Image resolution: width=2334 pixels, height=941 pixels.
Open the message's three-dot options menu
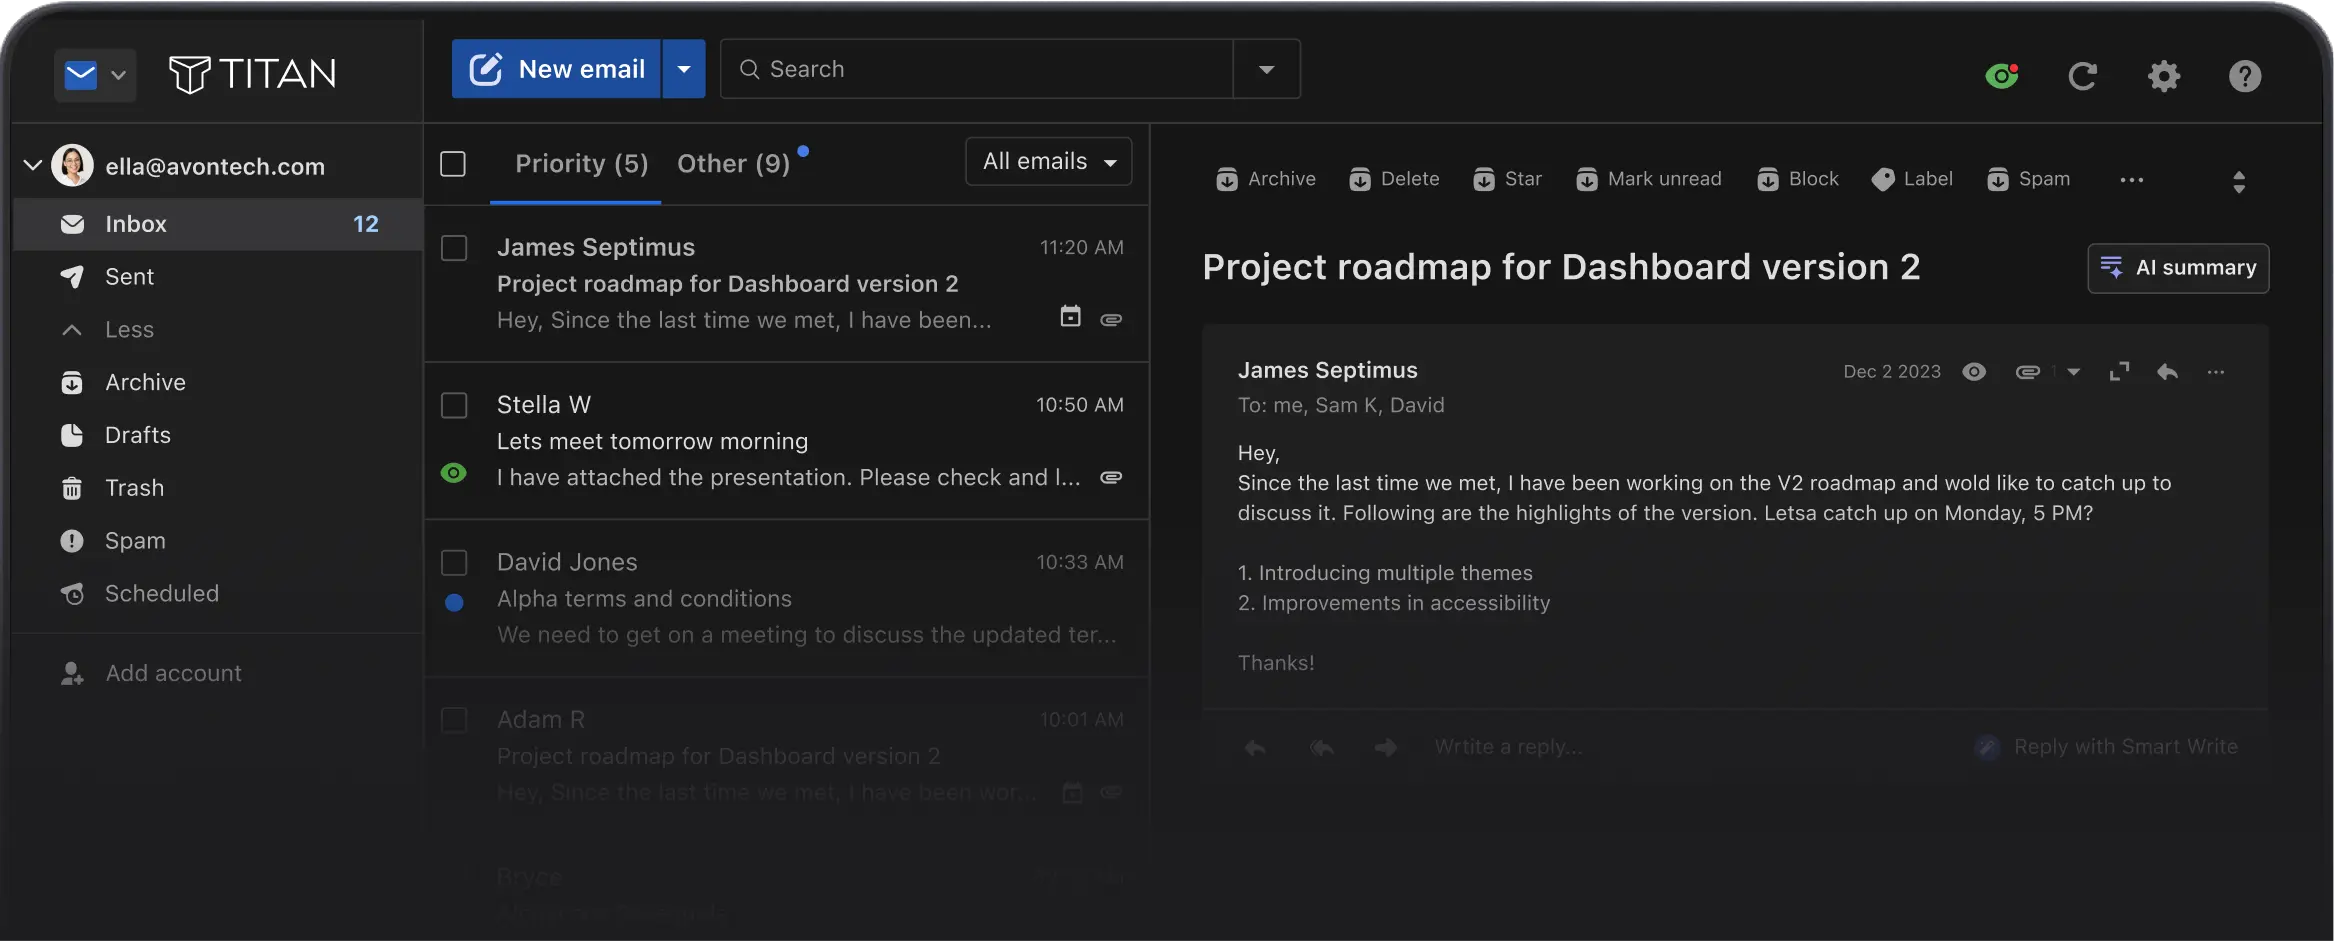pyautogui.click(x=2216, y=372)
